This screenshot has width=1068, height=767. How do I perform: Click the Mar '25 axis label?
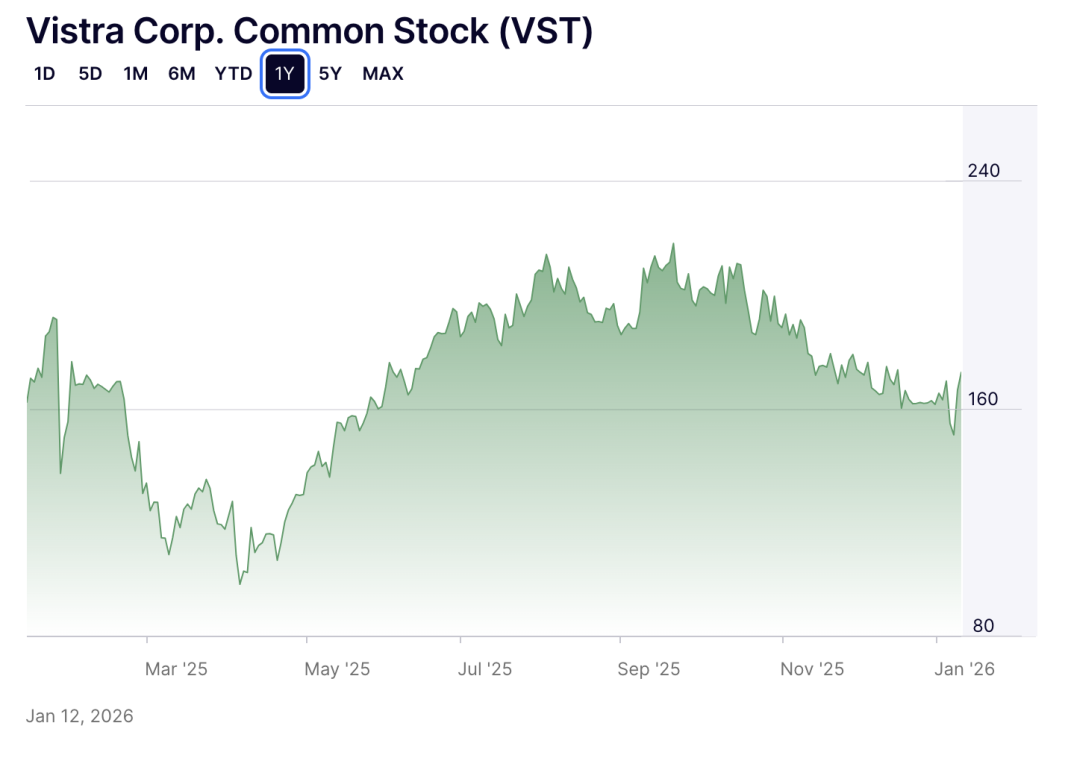(x=176, y=669)
